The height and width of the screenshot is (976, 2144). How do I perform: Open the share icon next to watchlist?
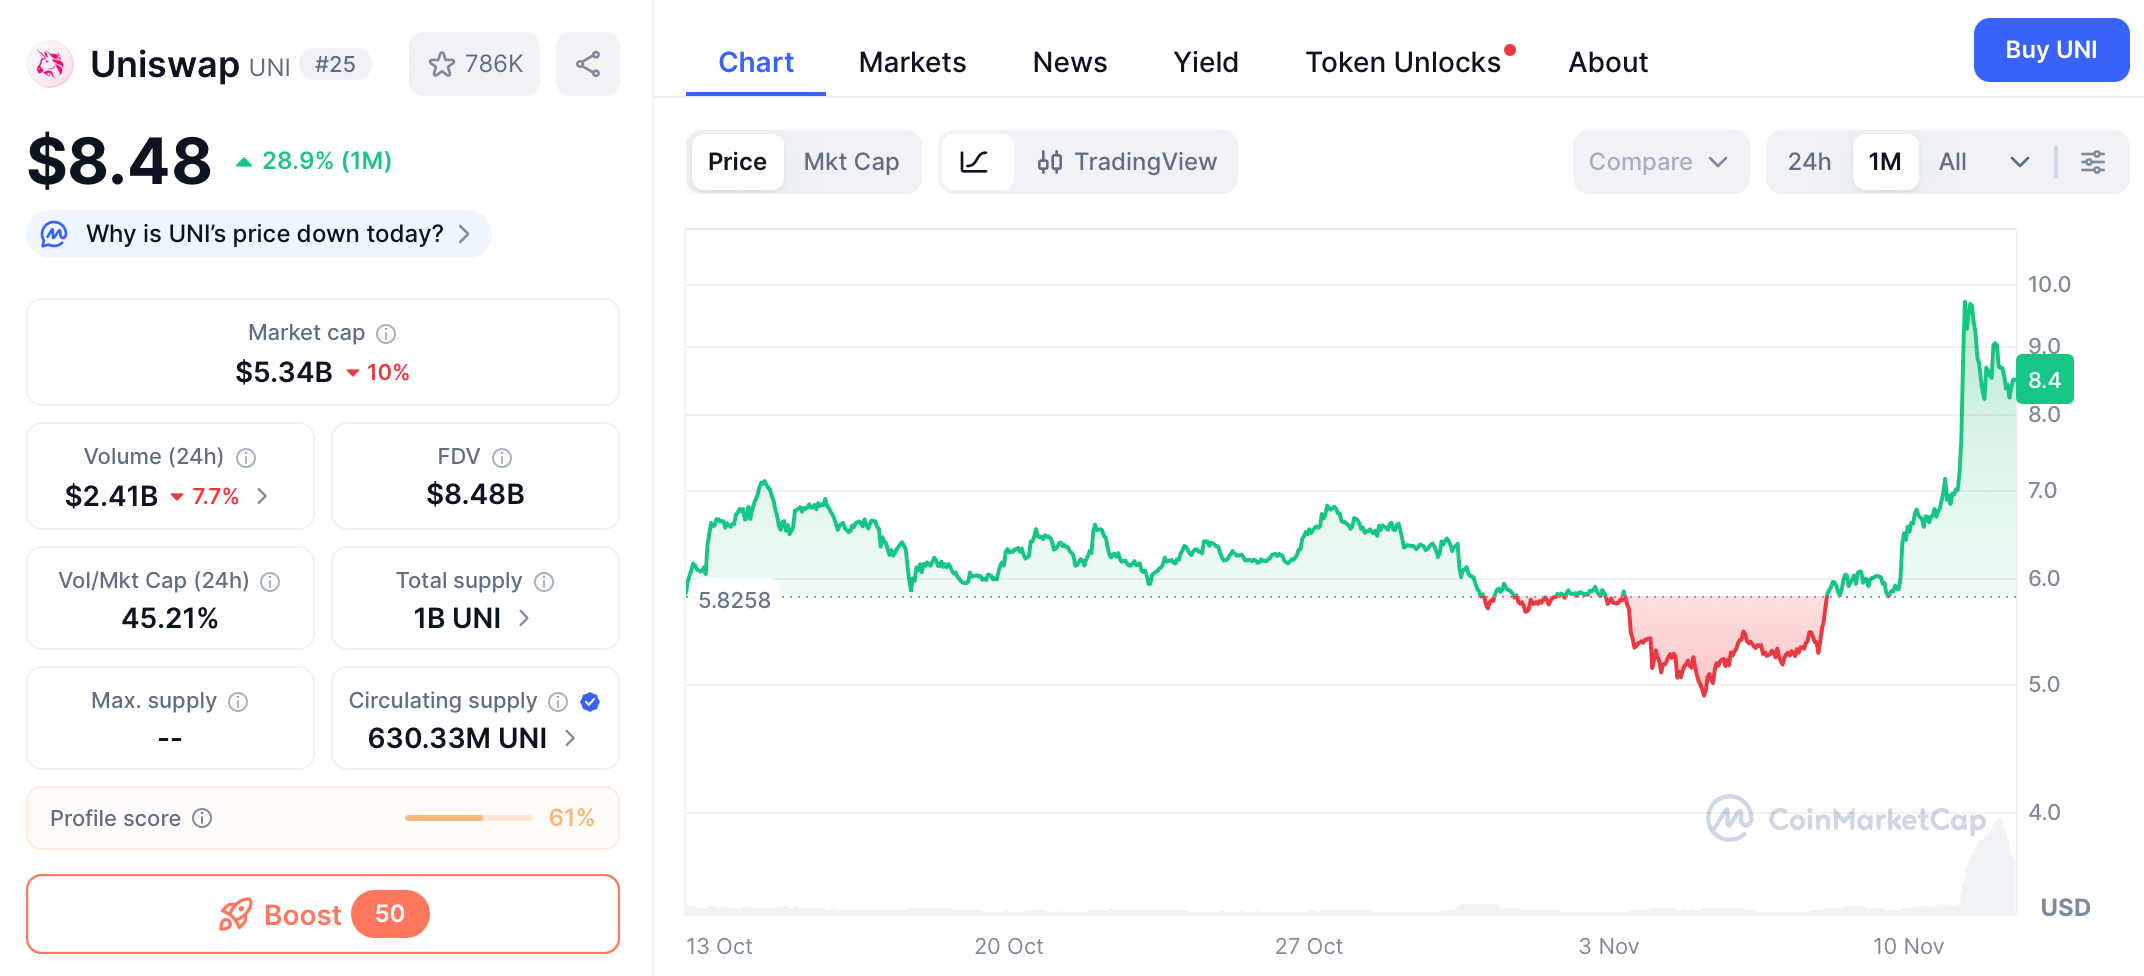(x=587, y=63)
